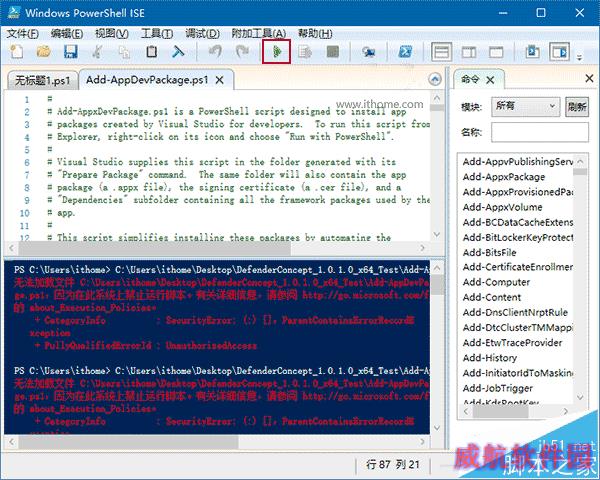The width and height of the screenshot is (600, 480).
Task: Save the current script
Action: pos(70,52)
